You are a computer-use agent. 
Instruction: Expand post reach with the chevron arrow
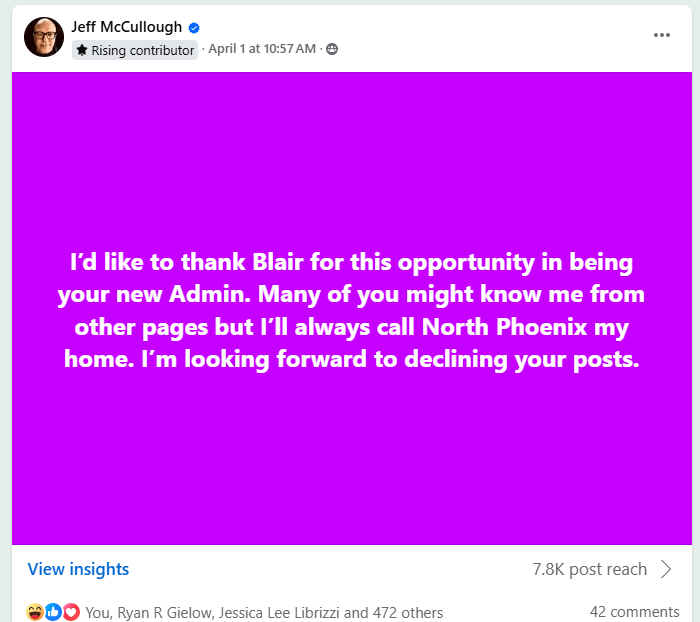[x=666, y=569]
